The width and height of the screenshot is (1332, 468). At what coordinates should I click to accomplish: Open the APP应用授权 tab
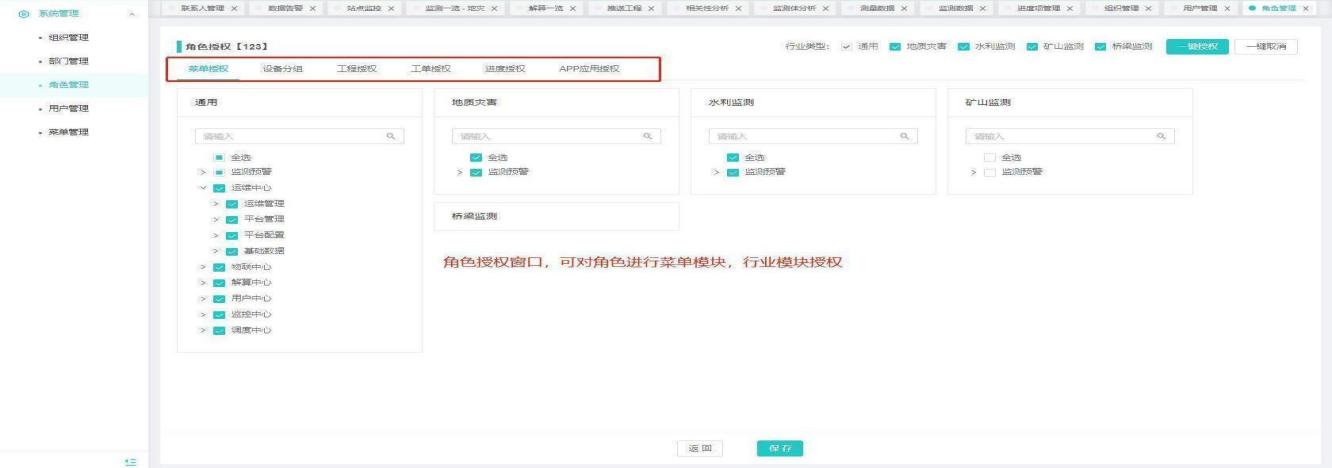click(588, 69)
